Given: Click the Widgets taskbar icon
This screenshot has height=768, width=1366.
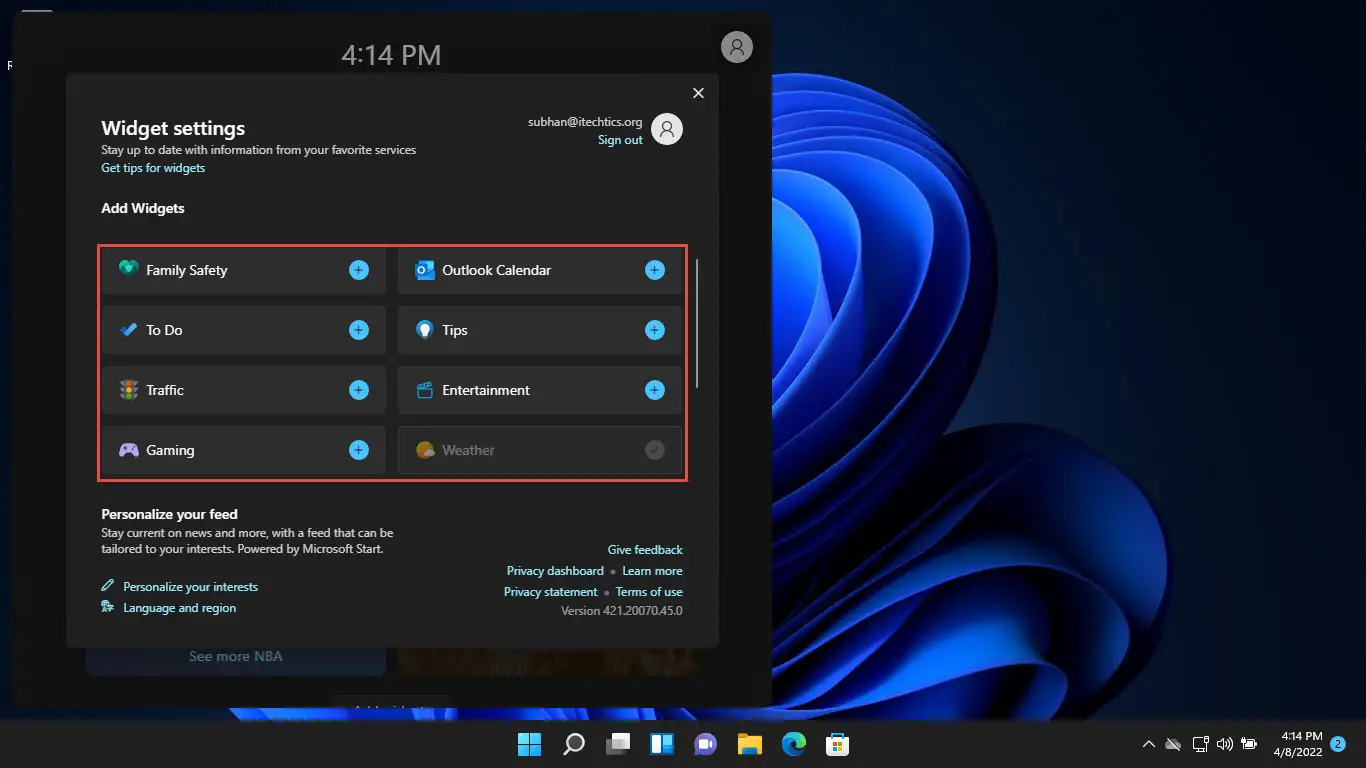Looking at the screenshot, I should (662, 744).
